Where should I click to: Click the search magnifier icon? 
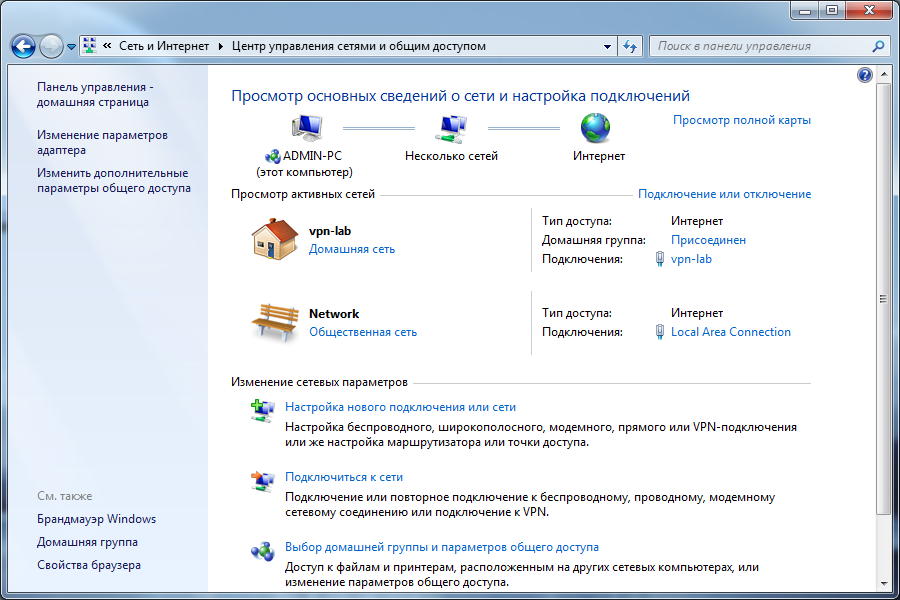point(878,46)
